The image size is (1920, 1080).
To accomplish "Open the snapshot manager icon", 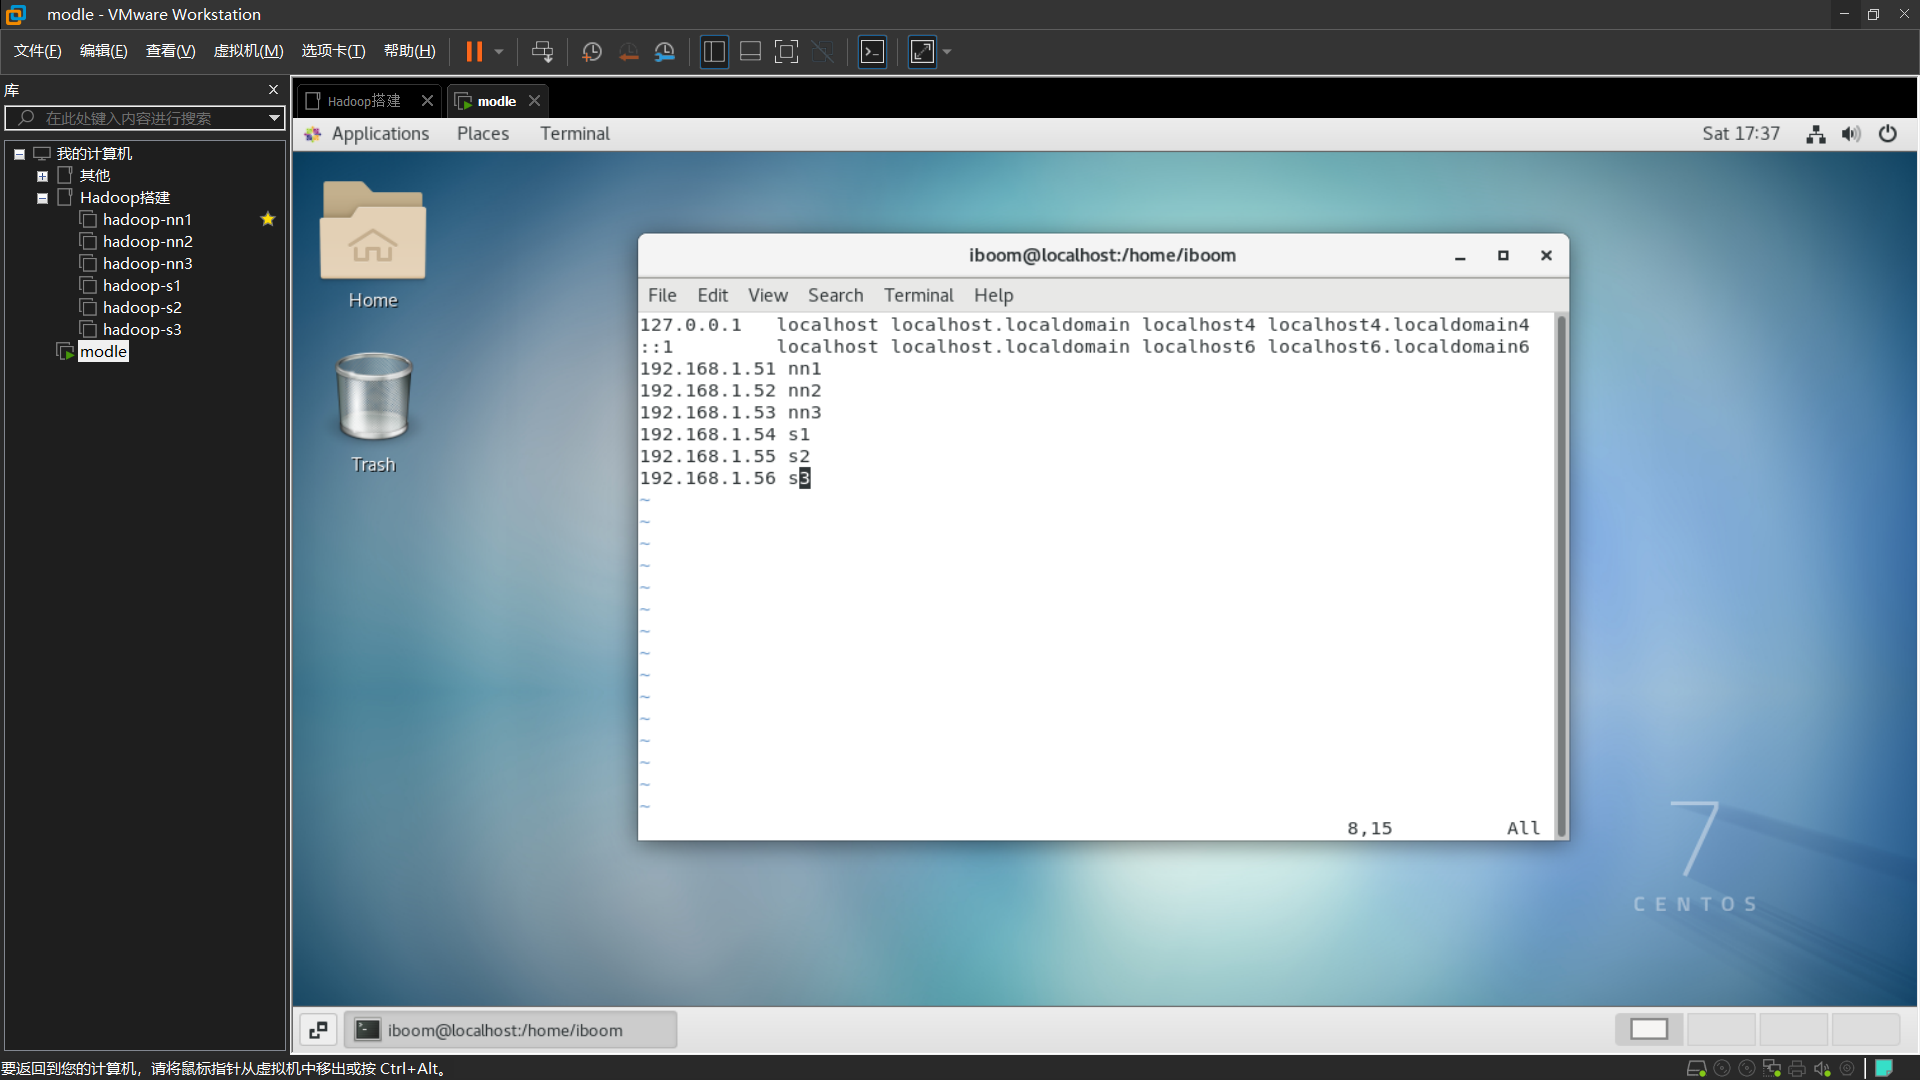I will (665, 52).
